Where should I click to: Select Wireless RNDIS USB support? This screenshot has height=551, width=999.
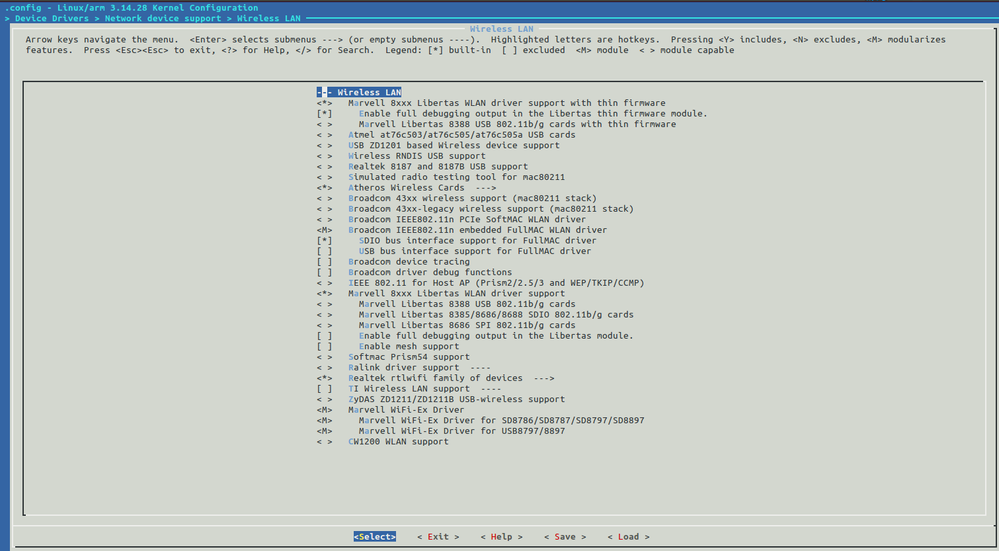(401, 156)
